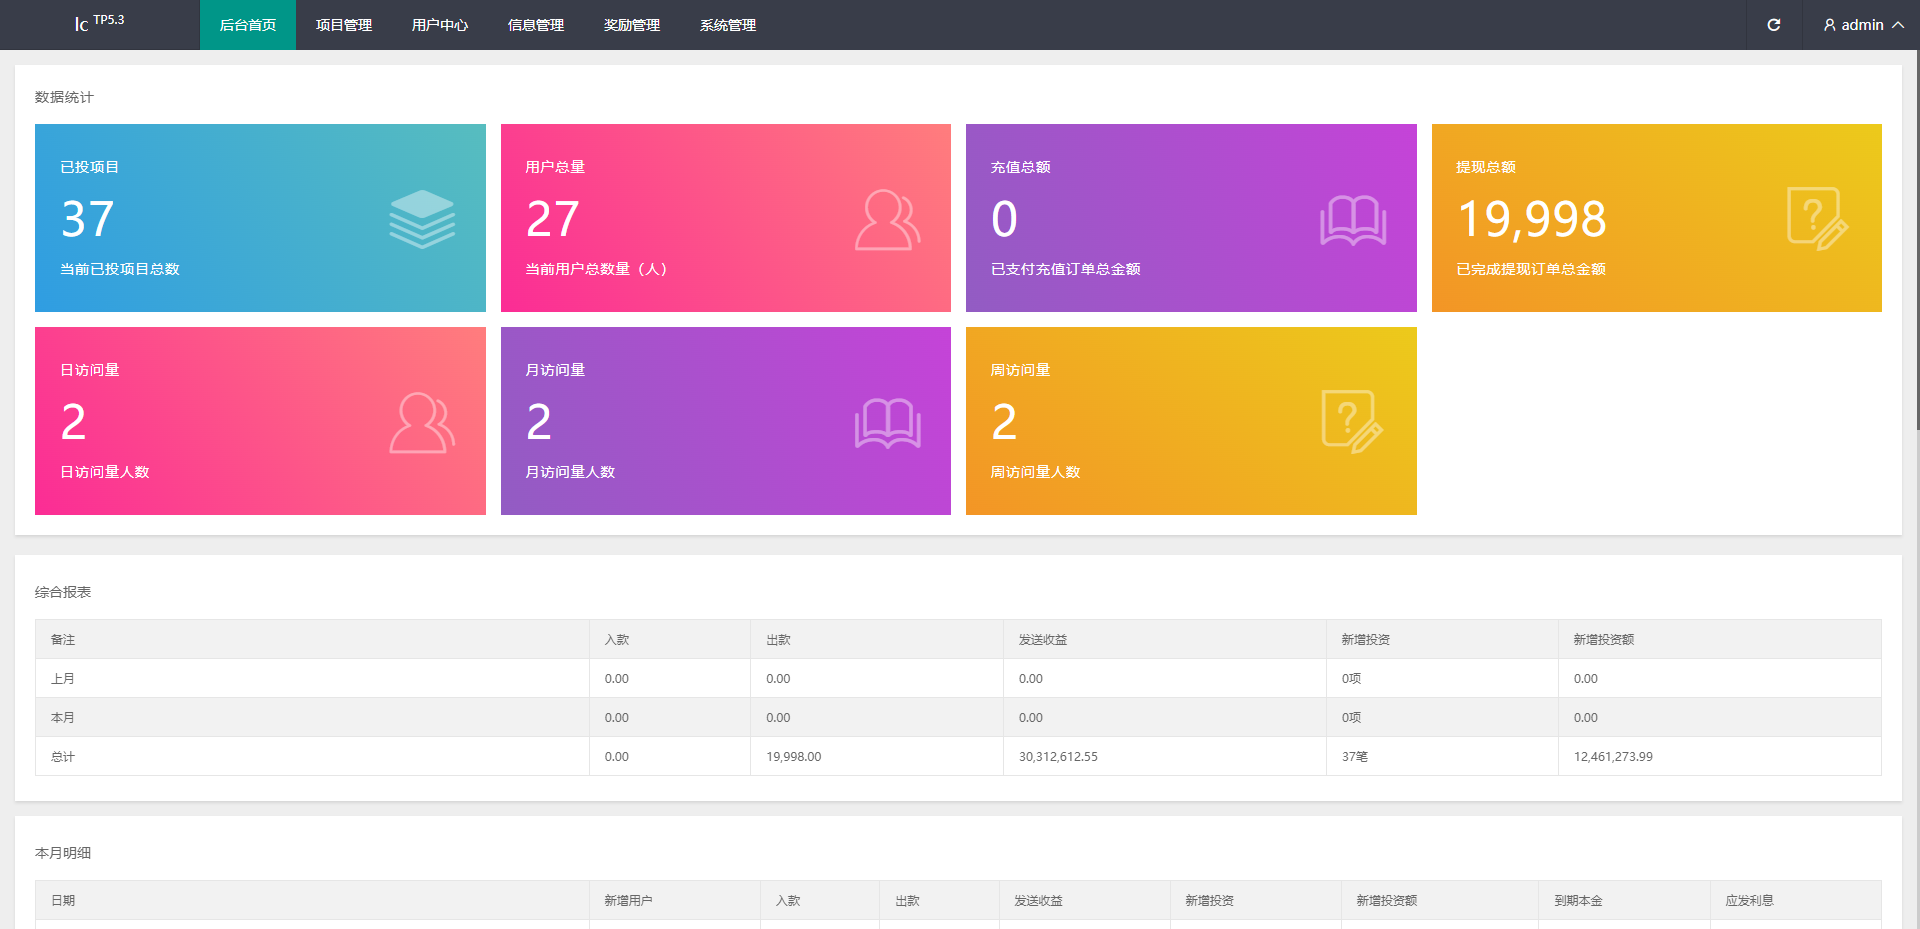Open the 项目管理 menu
The image size is (1920, 929).
344,25
